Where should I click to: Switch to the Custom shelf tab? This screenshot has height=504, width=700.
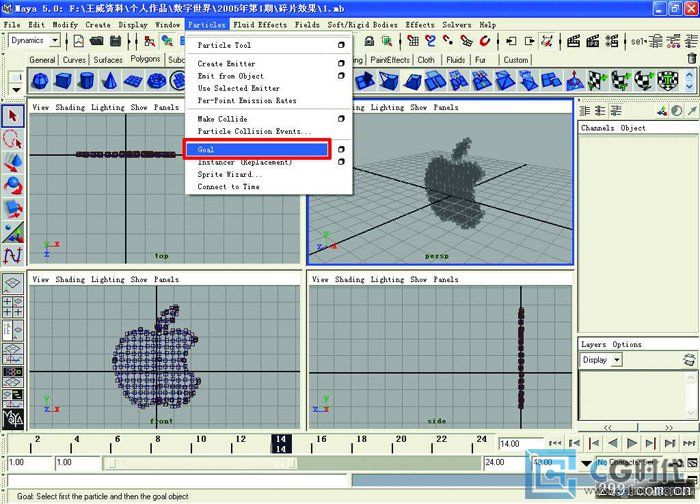click(516, 60)
